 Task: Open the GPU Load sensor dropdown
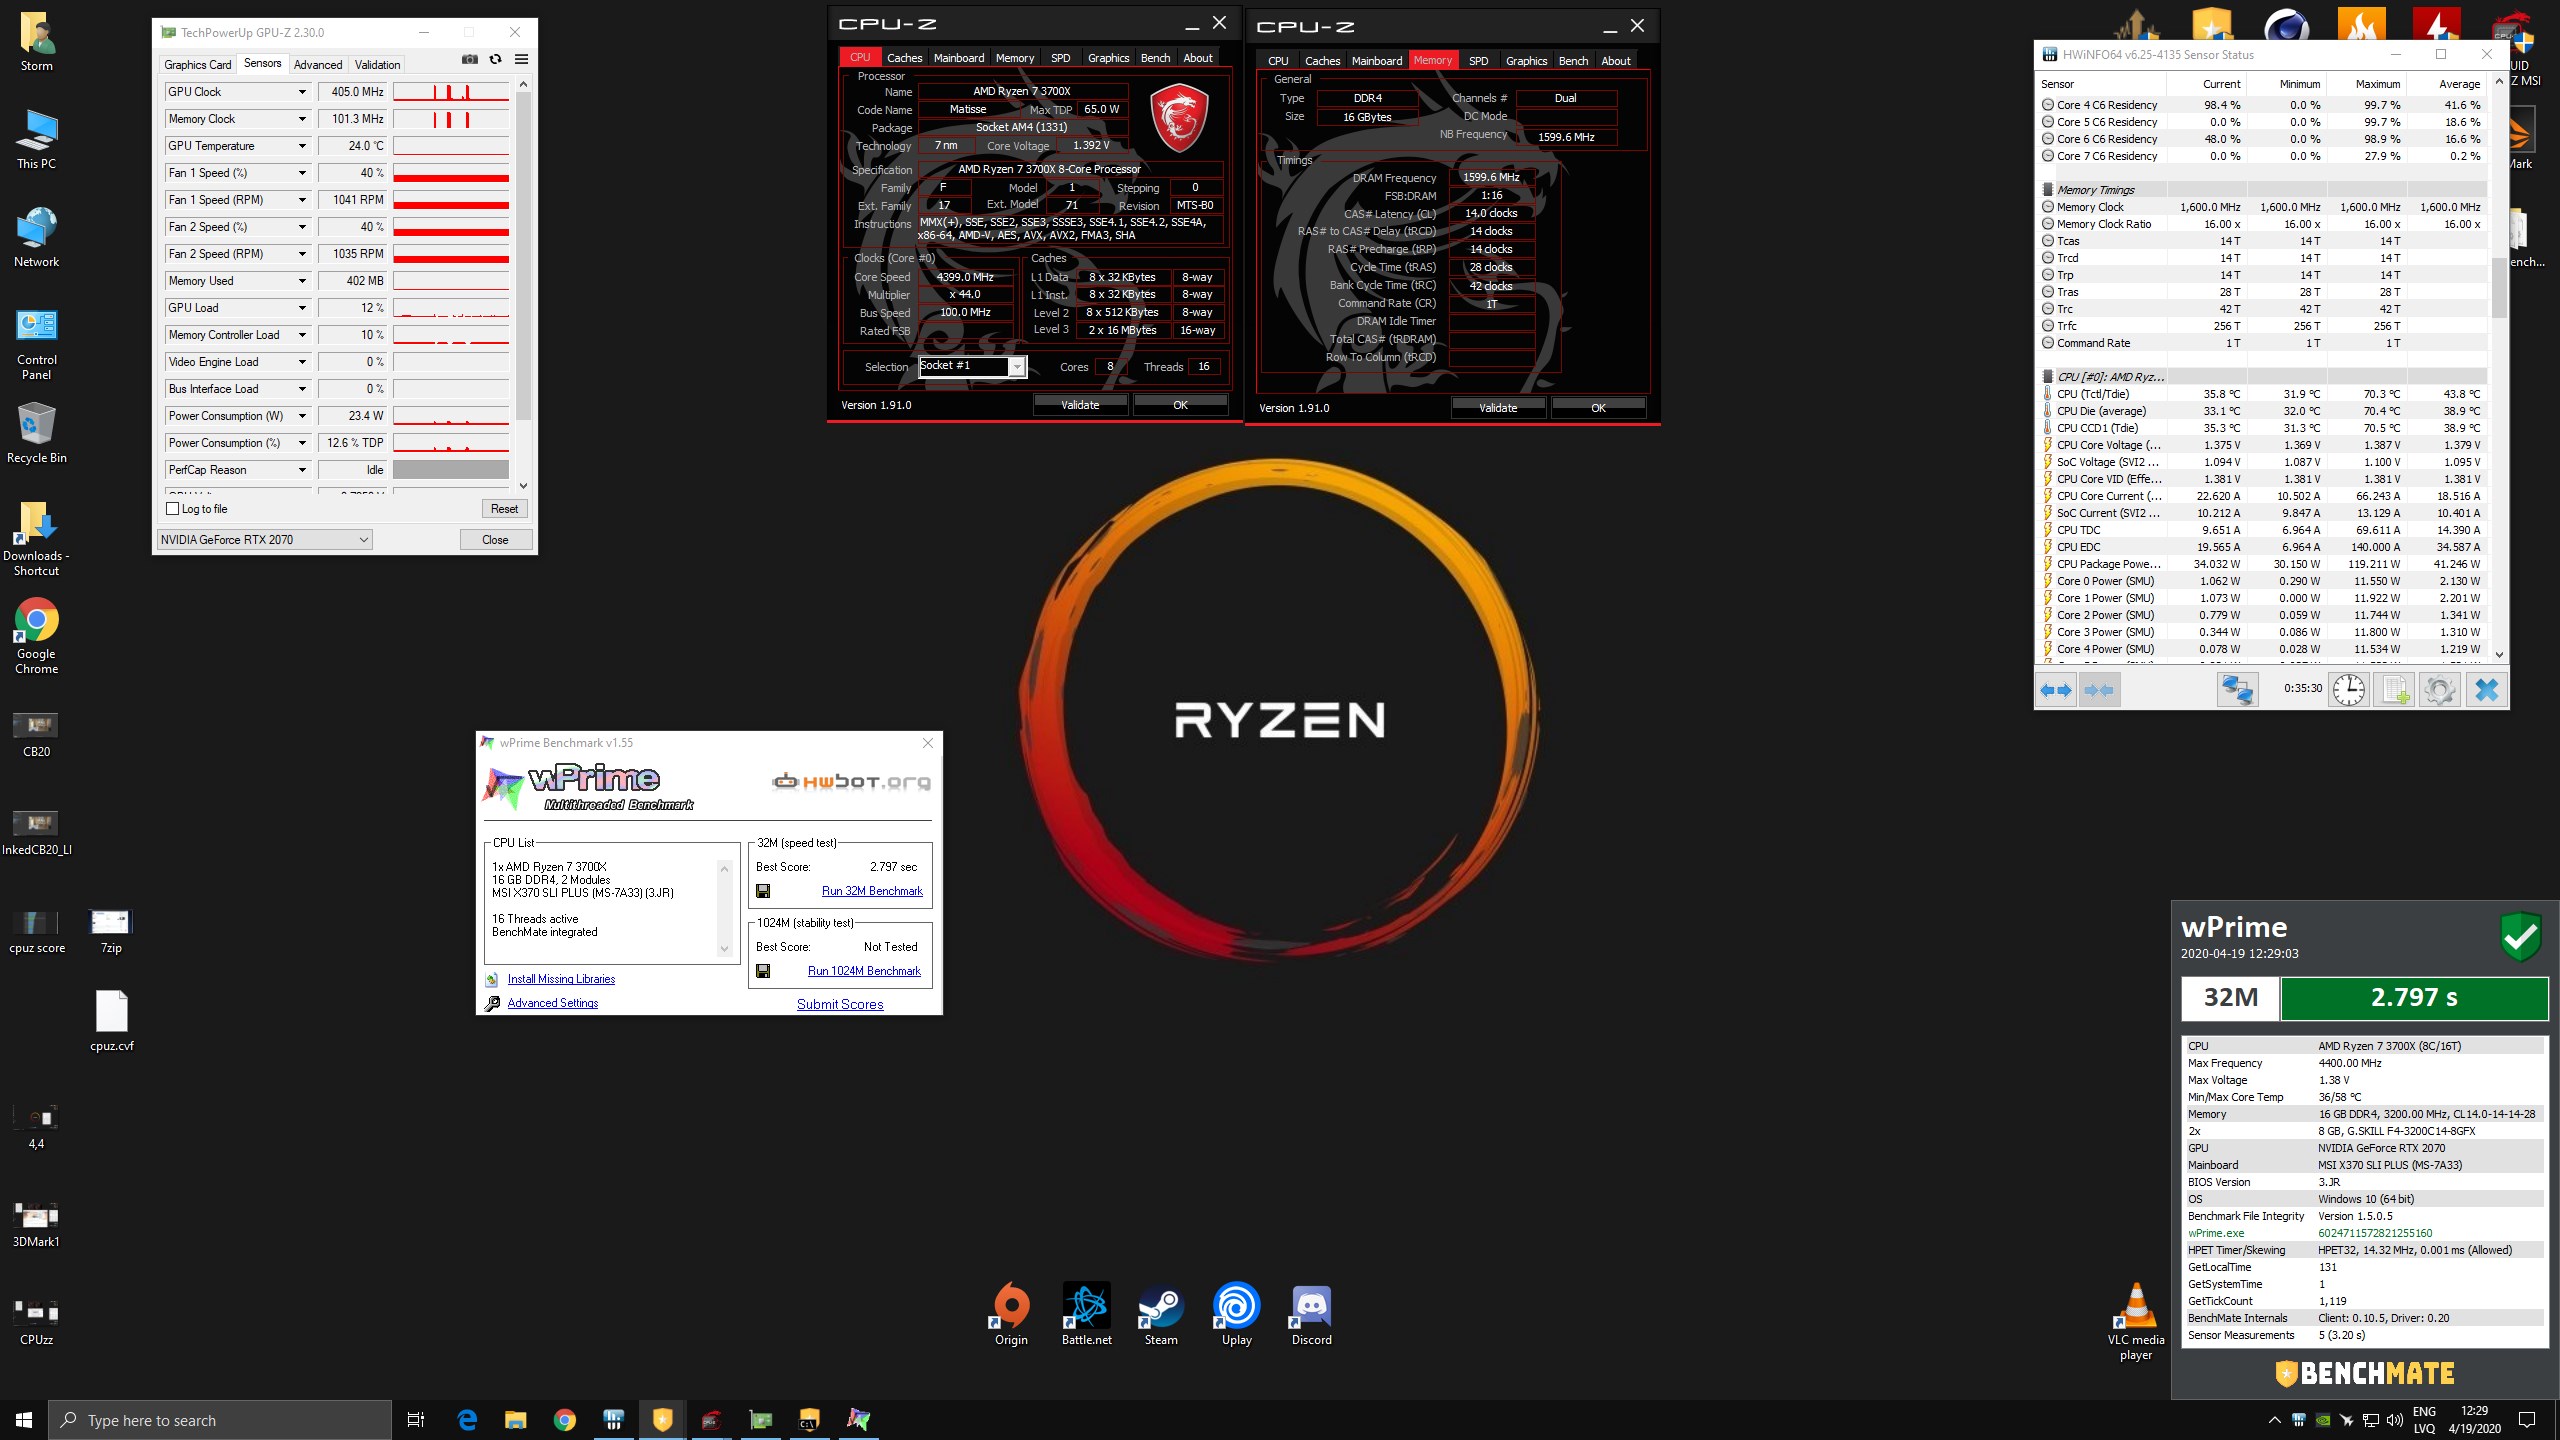pos(302,308)
